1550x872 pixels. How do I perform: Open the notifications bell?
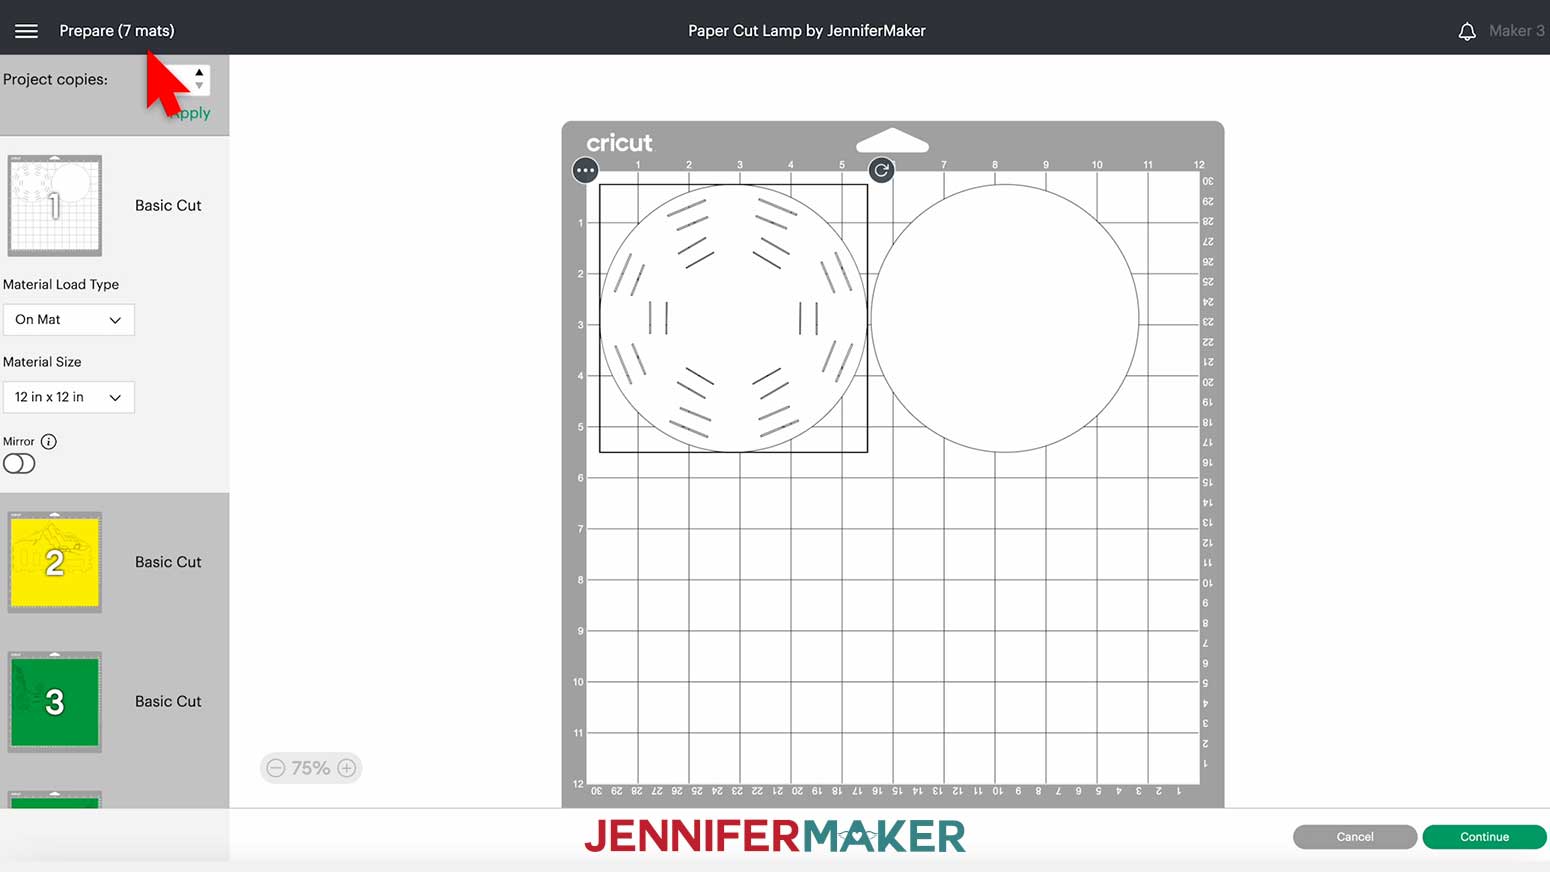(1467, 31)
